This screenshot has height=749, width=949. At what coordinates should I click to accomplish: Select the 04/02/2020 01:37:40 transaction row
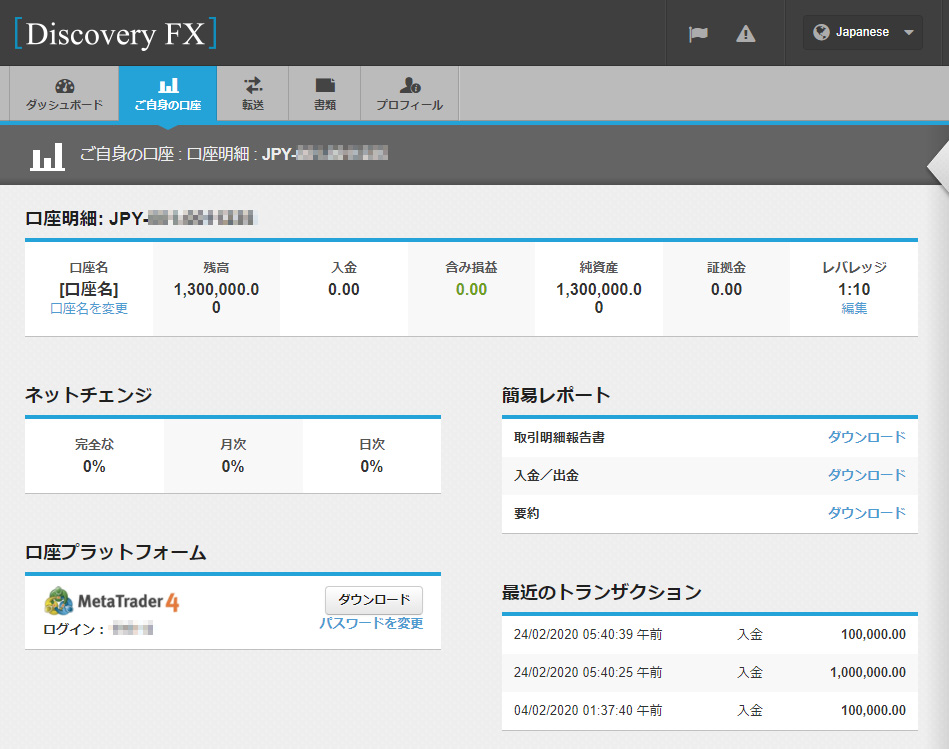[709, 711]
